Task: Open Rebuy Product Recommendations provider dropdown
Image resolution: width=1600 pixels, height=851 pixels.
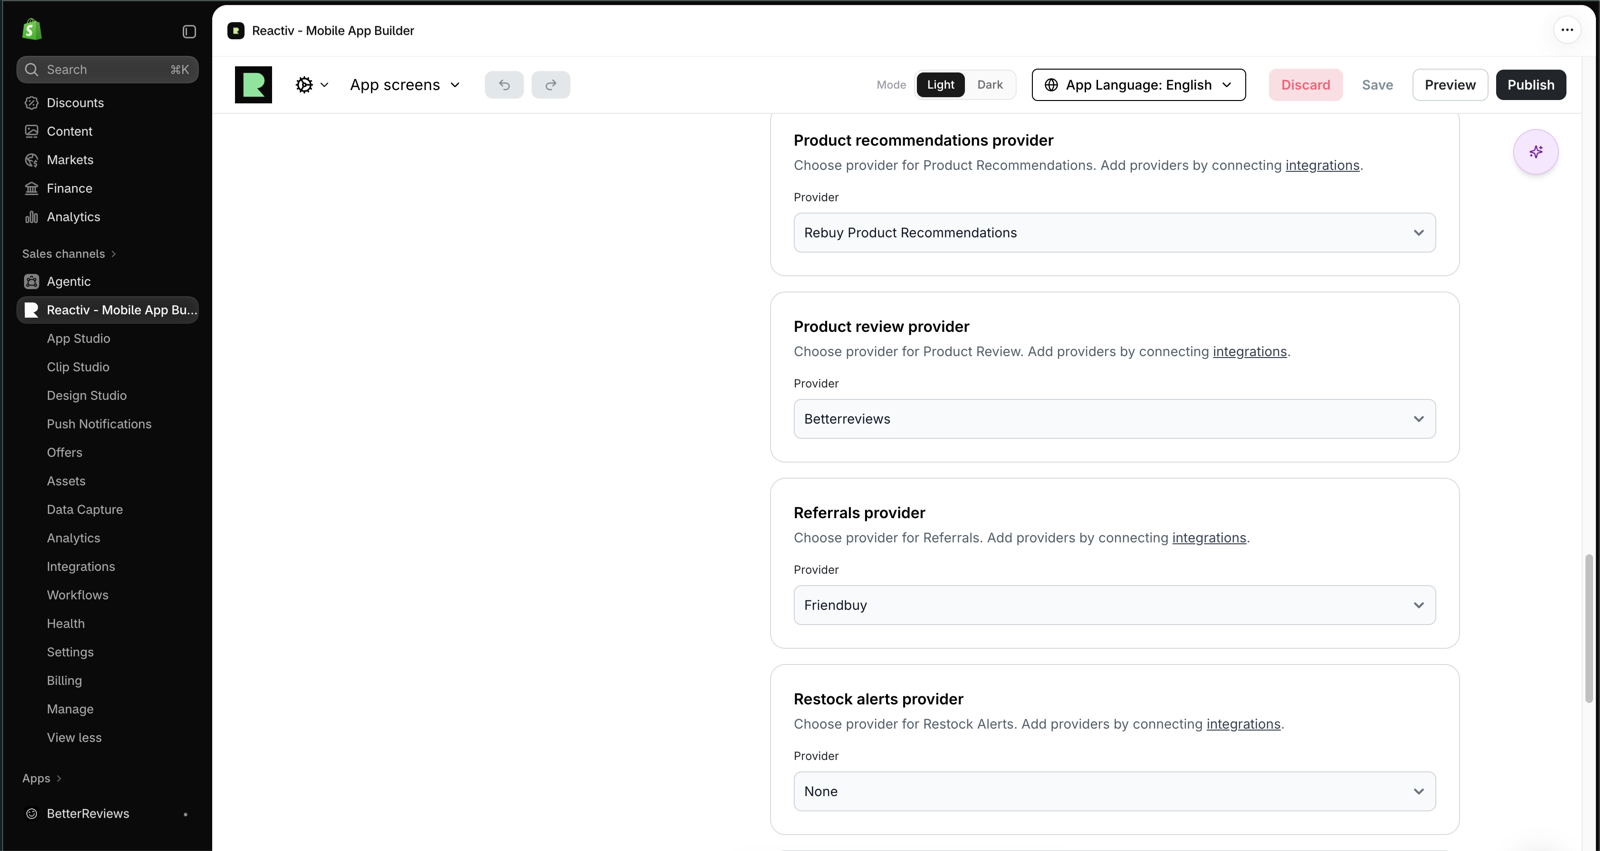Action: tap(1114, 233)
